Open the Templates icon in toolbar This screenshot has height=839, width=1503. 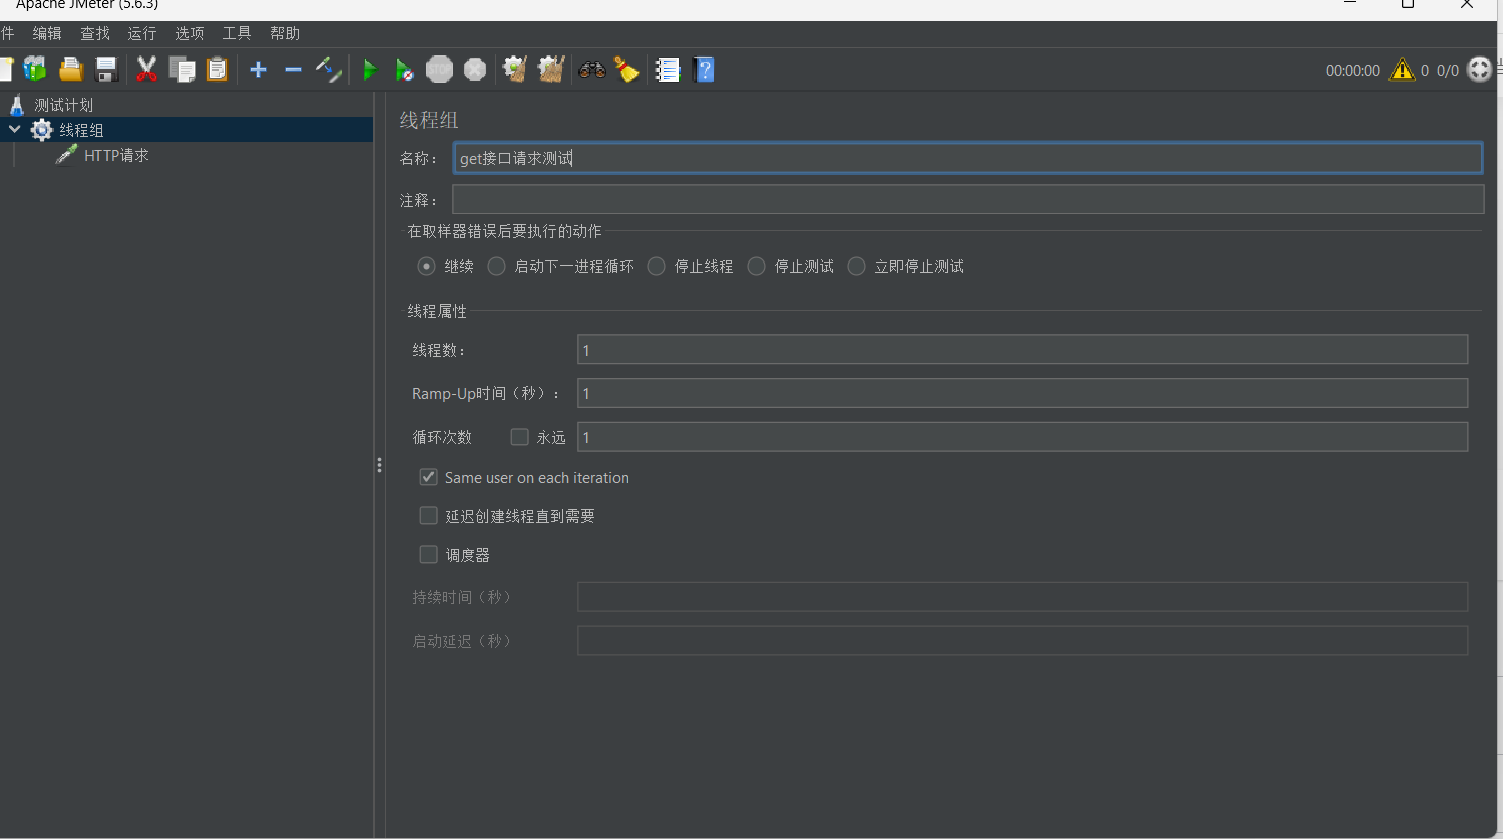[x=35, y=69]
